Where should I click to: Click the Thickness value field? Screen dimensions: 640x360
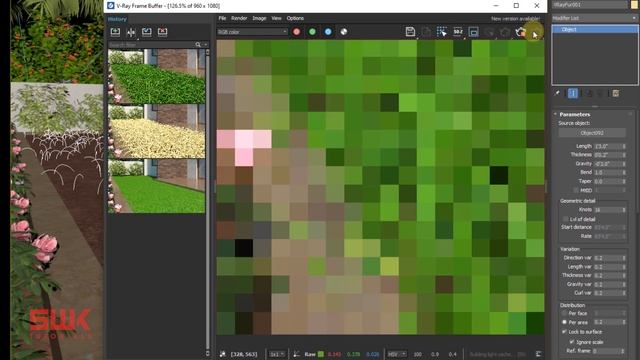pyautogui.click(x=607, y=155)
